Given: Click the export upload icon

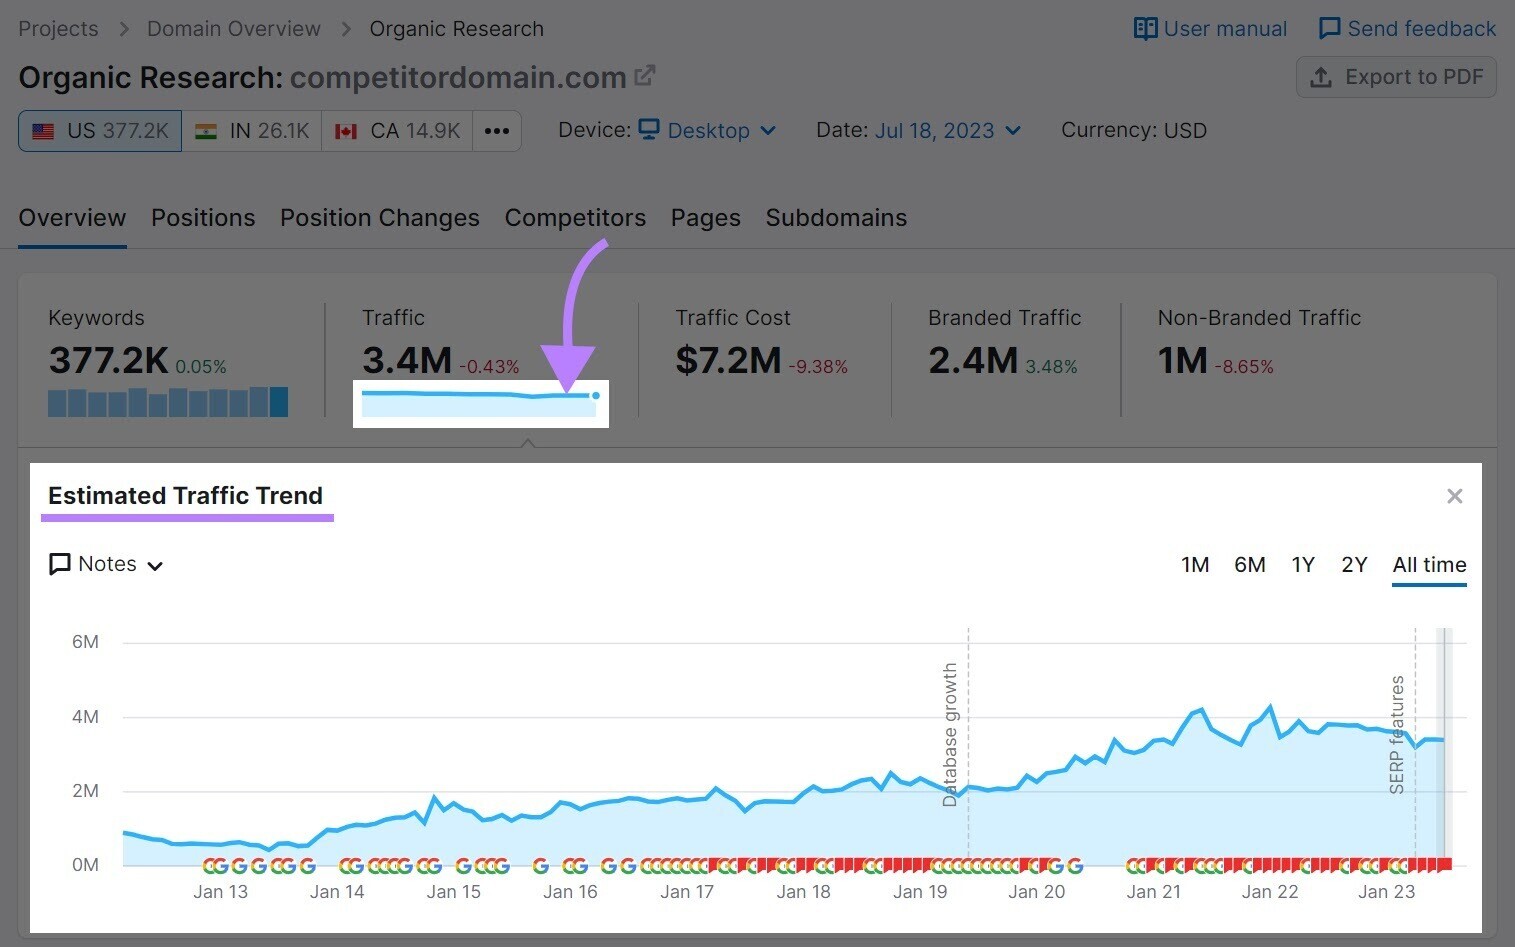Looking at the screenshot, I should (1322, 77).
